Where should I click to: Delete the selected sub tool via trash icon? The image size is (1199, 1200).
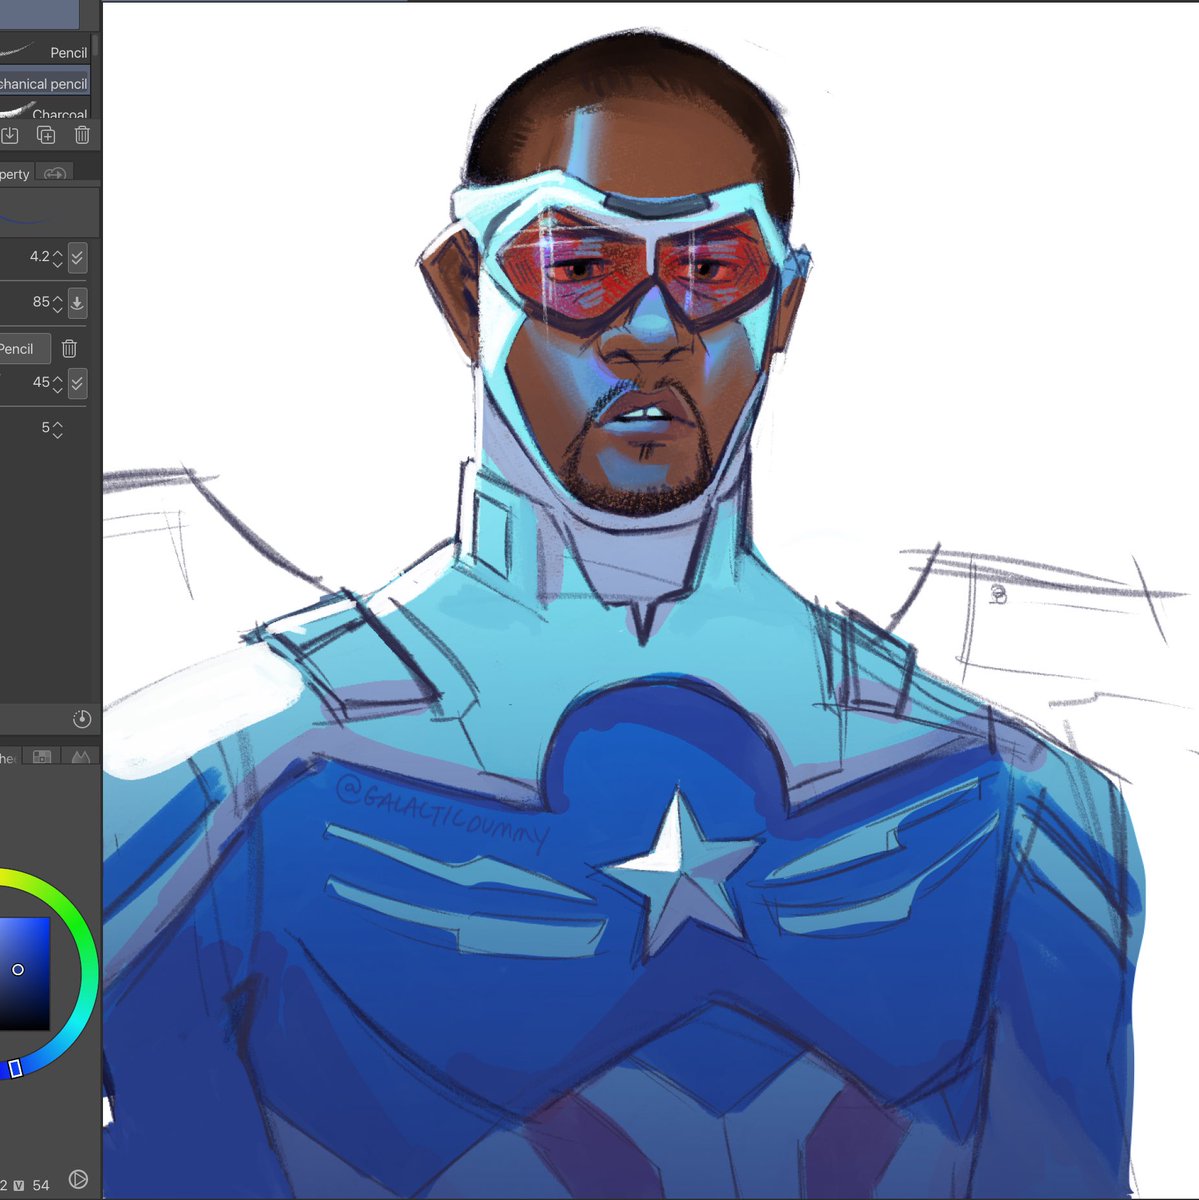(x=81, y=134)
